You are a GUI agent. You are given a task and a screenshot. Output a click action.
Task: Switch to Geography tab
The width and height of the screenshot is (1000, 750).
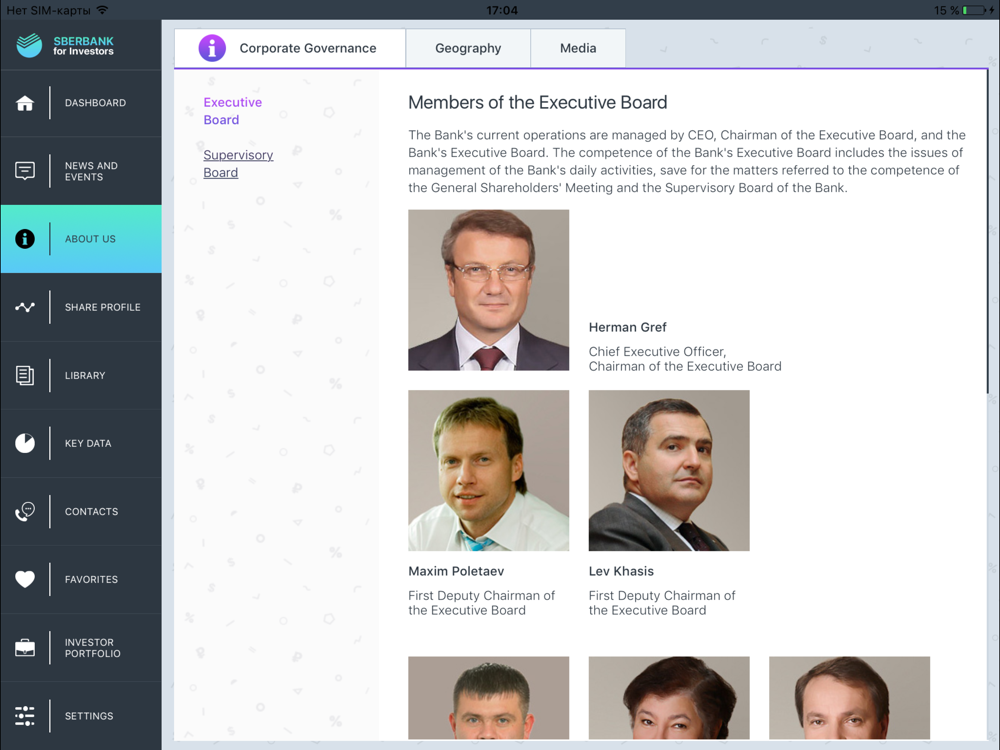point(468,48)
